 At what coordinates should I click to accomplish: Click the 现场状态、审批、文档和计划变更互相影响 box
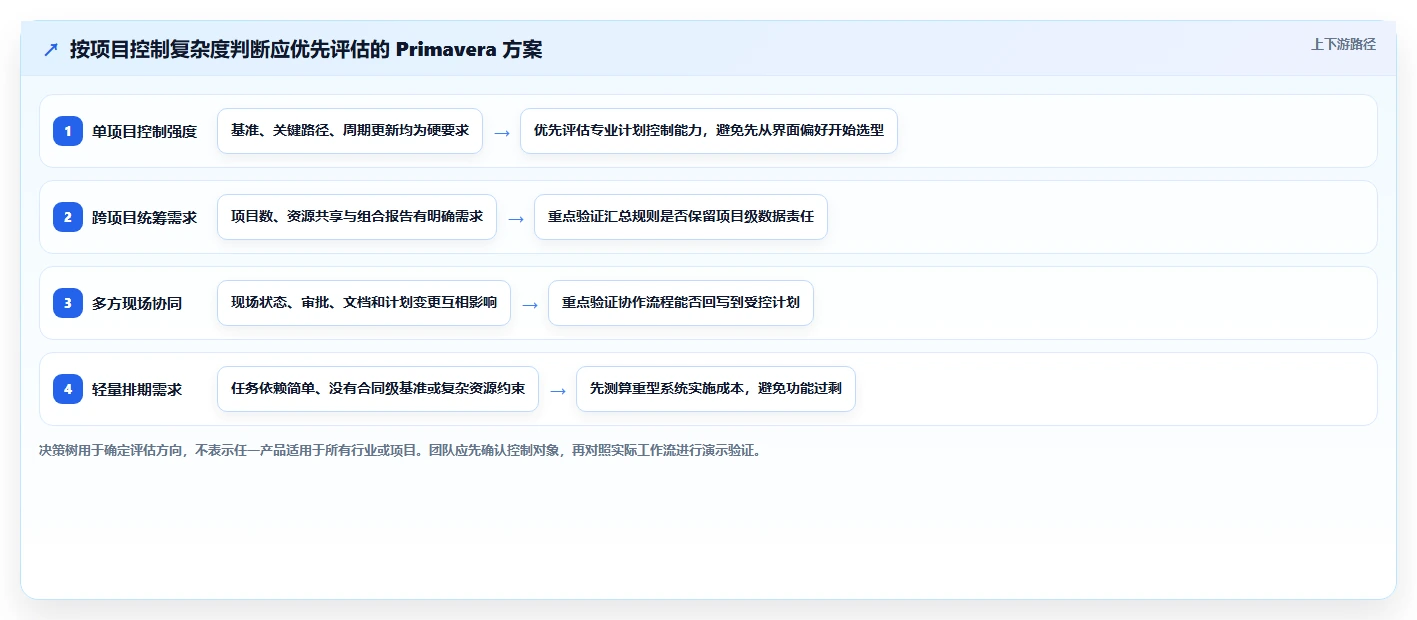click(x=364, y=303)
